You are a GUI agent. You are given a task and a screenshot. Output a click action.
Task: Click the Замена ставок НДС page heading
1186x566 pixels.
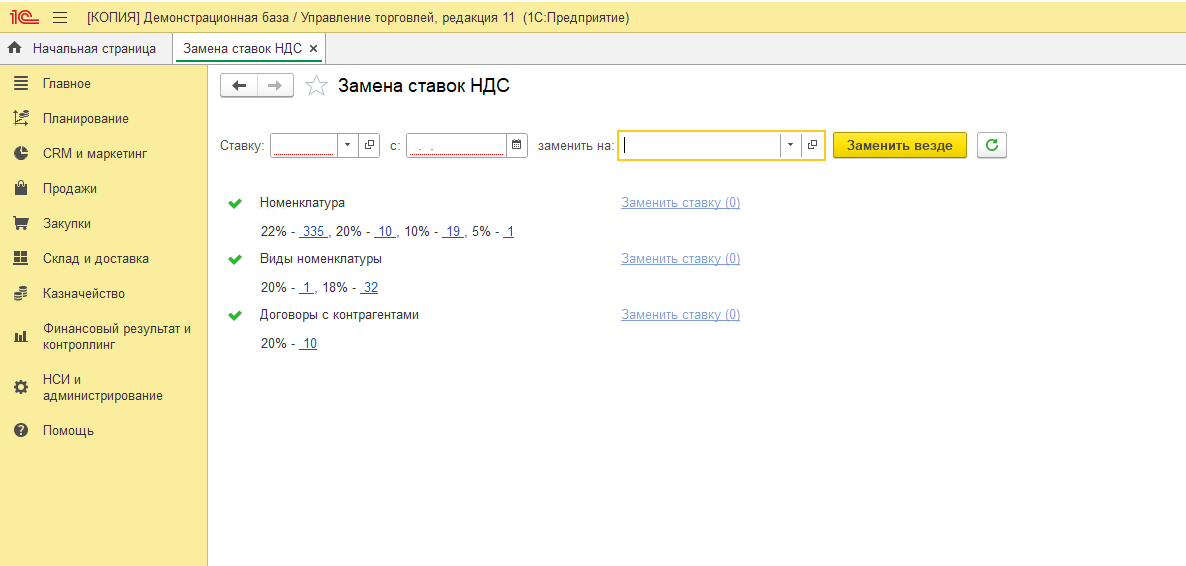[x=424, y=86]
